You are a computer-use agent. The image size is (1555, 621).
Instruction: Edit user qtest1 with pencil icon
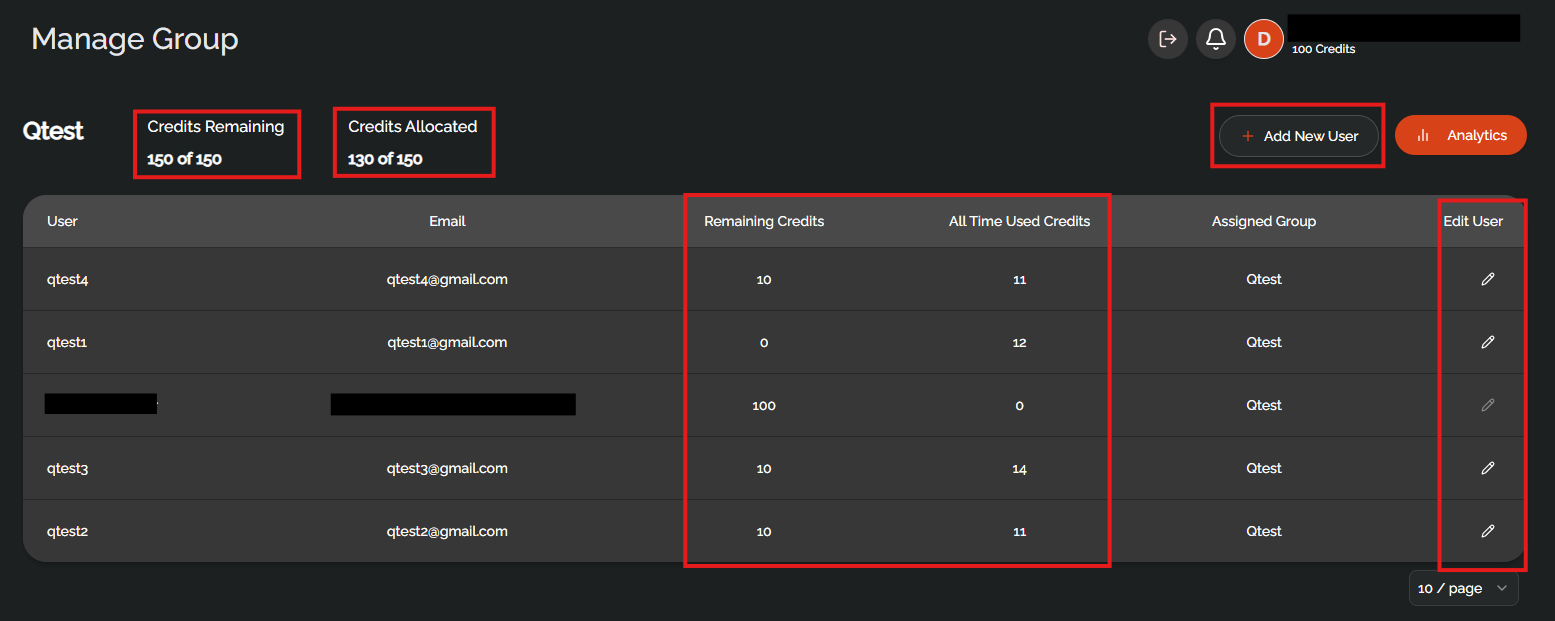[1488, 342]
